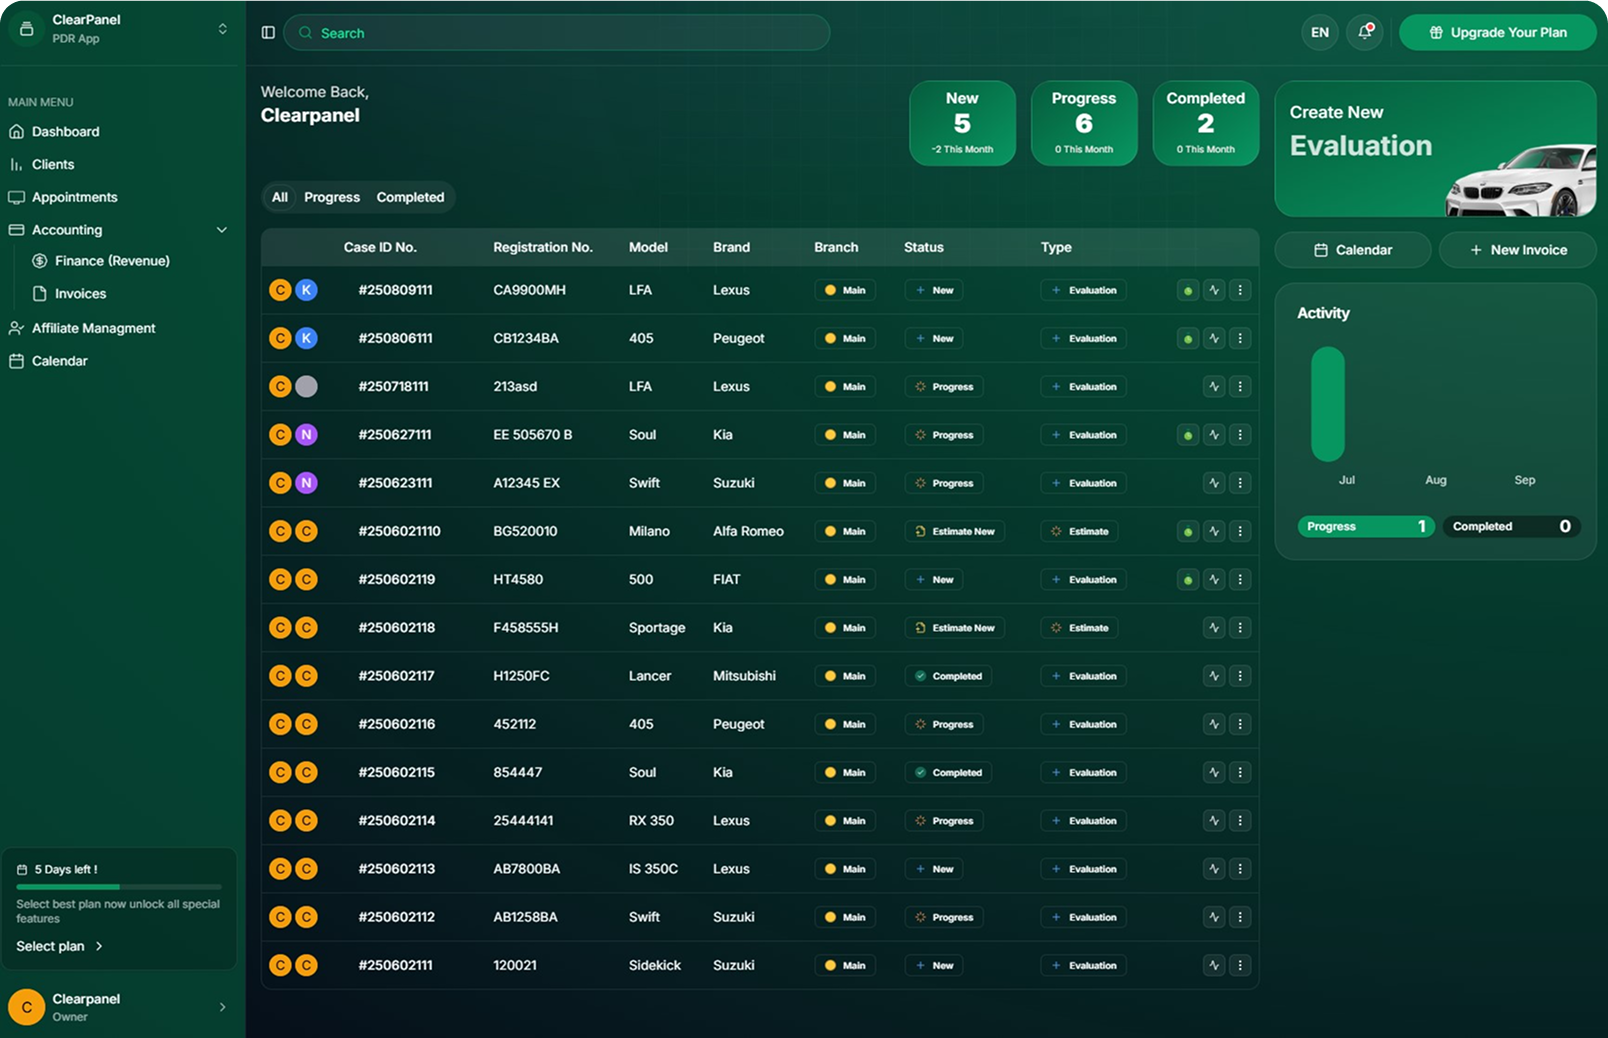
Task: Click activity icon for Alfa Romeo Milano row
Action: pos(1214,531)
